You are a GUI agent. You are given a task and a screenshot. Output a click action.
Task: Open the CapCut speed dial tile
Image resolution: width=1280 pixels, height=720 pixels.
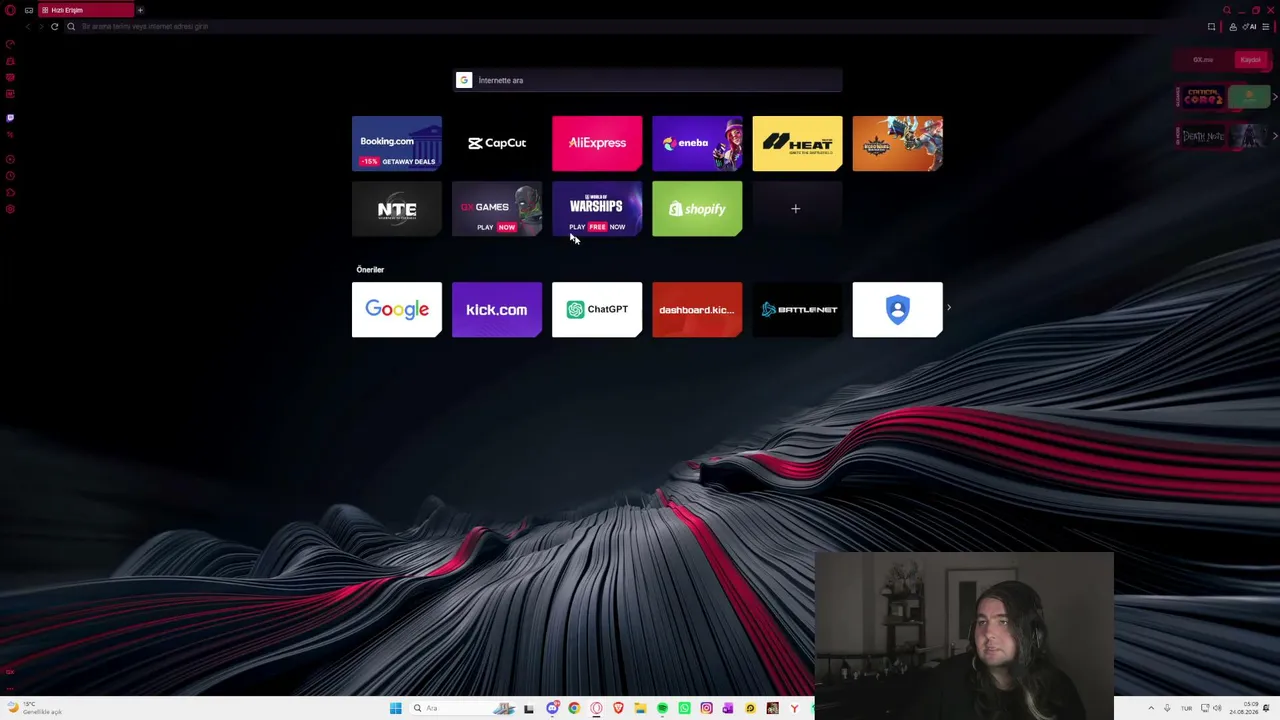click(497, 143)
